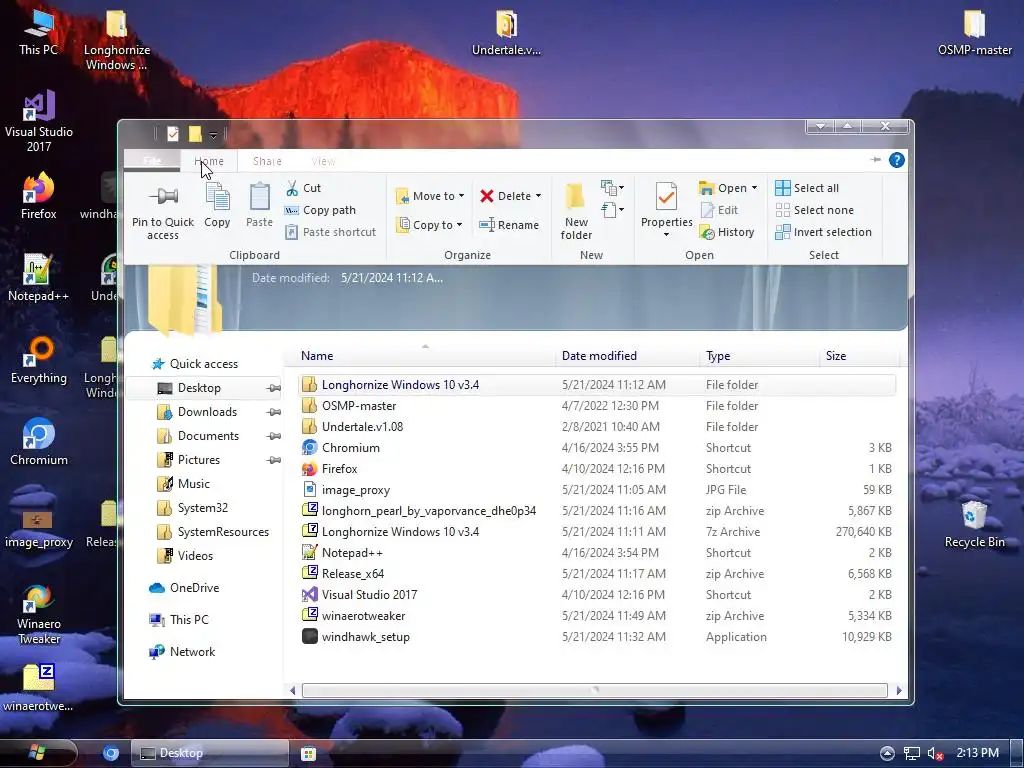Select all items

[x=807, y=188]
